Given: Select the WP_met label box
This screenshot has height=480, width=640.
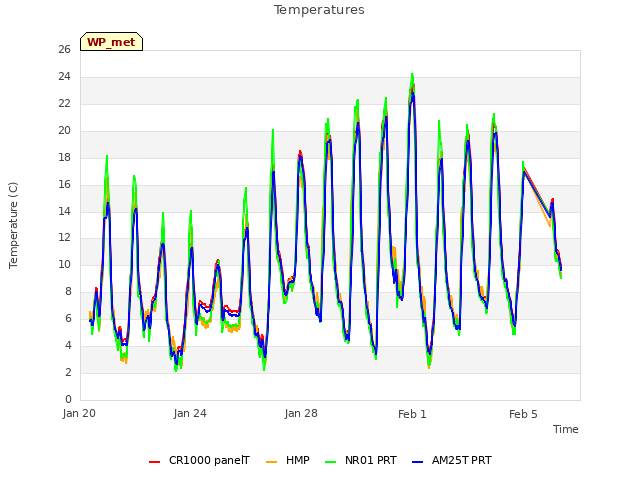Looking at the screenshot, I should click(111, 42).
